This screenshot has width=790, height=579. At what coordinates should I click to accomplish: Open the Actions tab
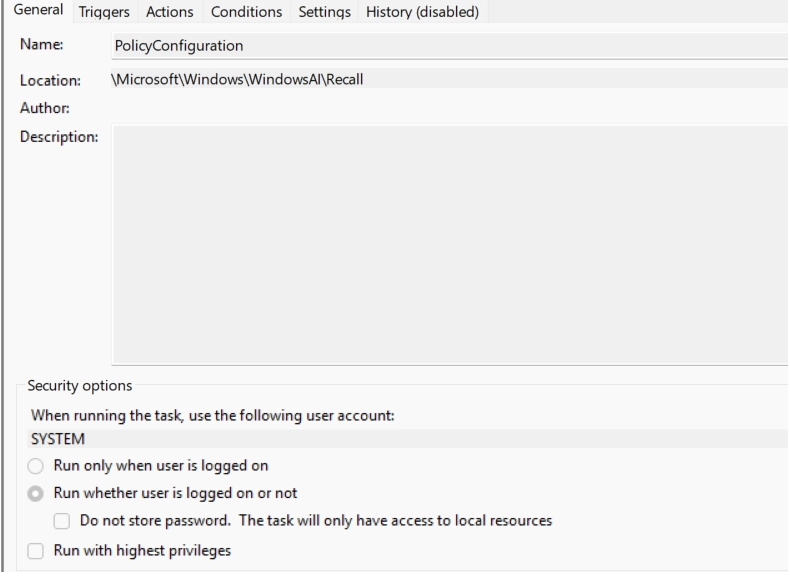click(x=169, y=12)
